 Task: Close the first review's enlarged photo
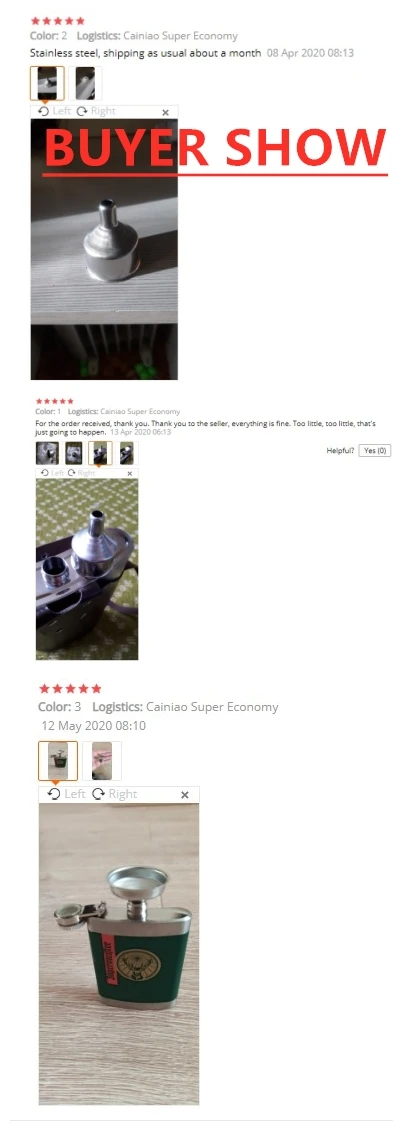165,112
